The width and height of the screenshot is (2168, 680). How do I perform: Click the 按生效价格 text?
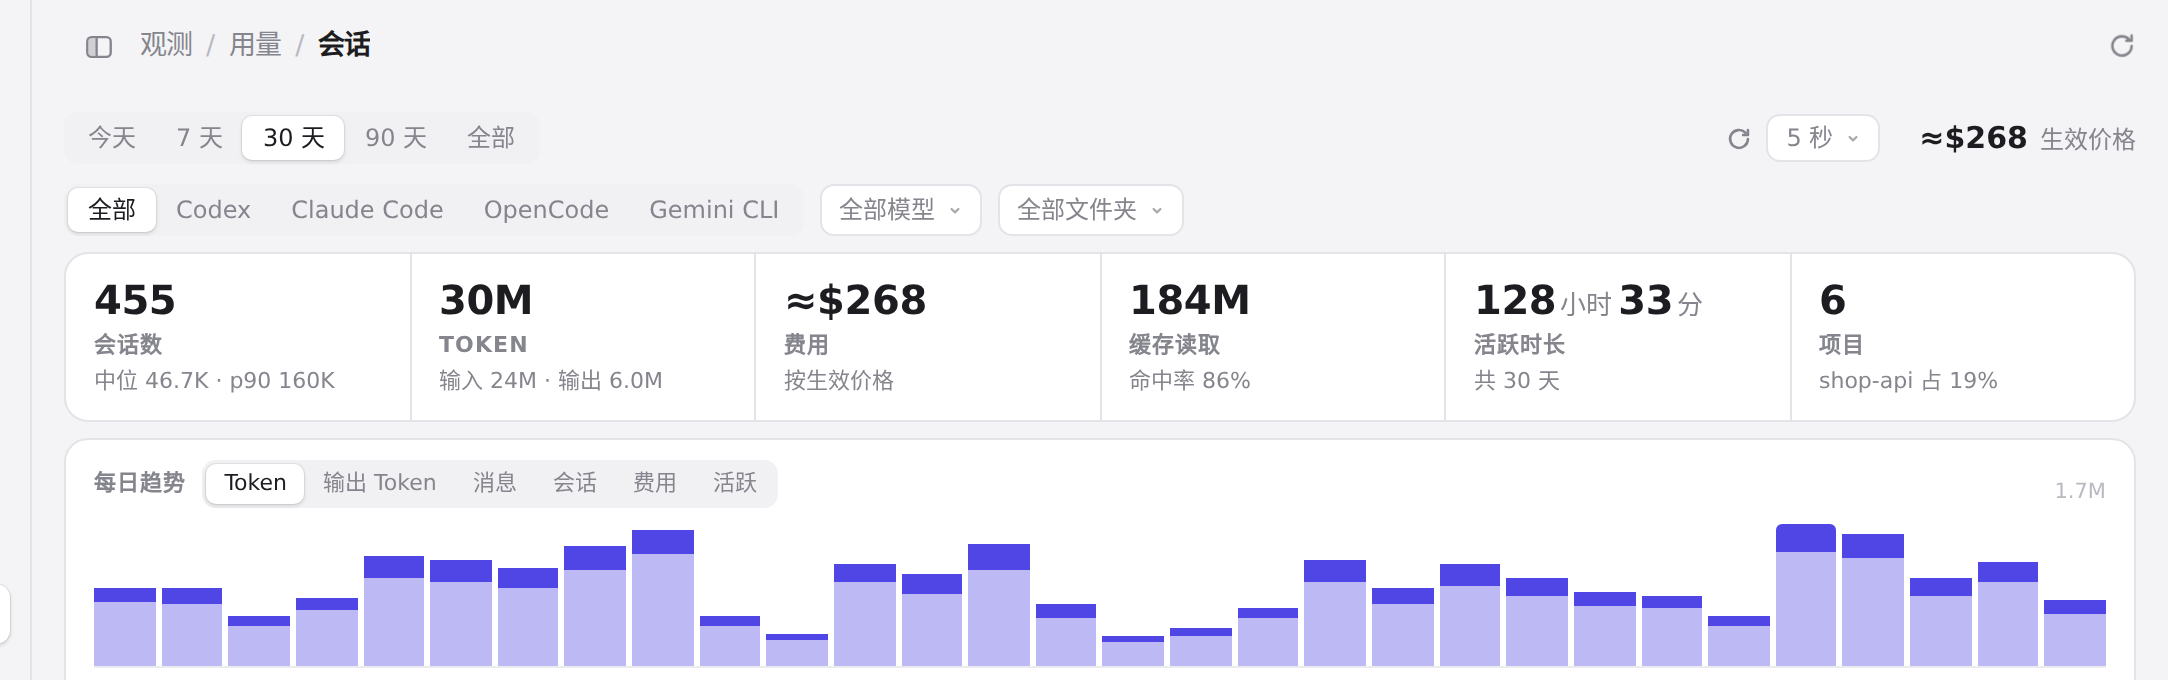tap(839, 381)
